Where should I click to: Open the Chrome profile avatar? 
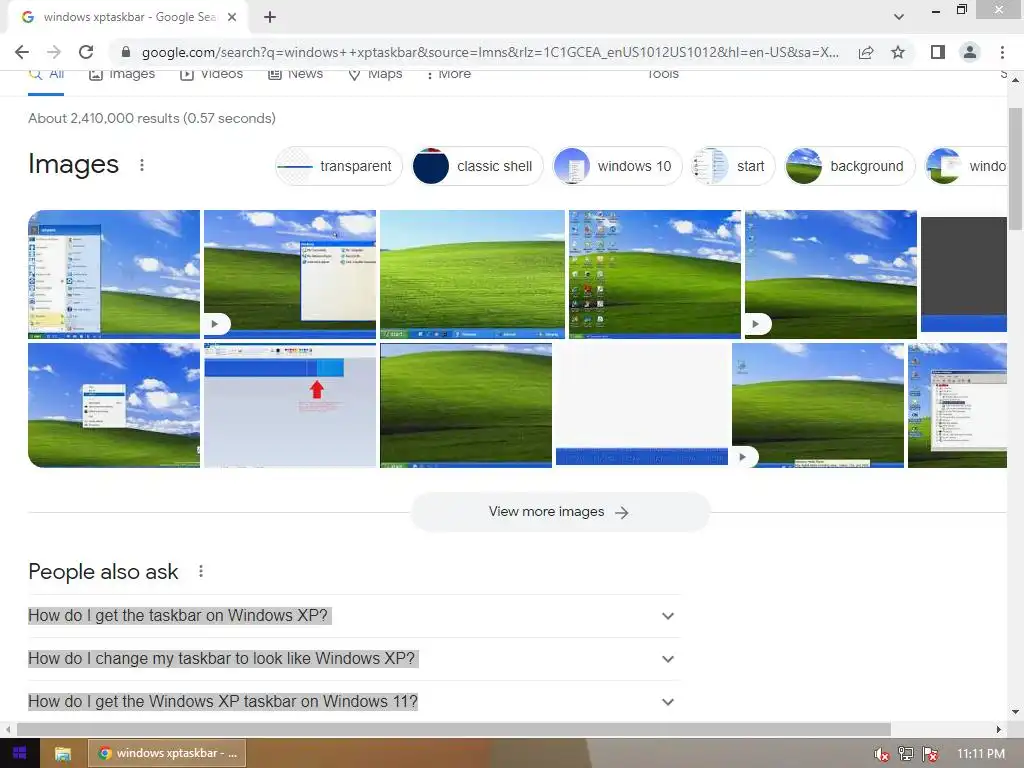pyautogui.click(x=970, y=52)
